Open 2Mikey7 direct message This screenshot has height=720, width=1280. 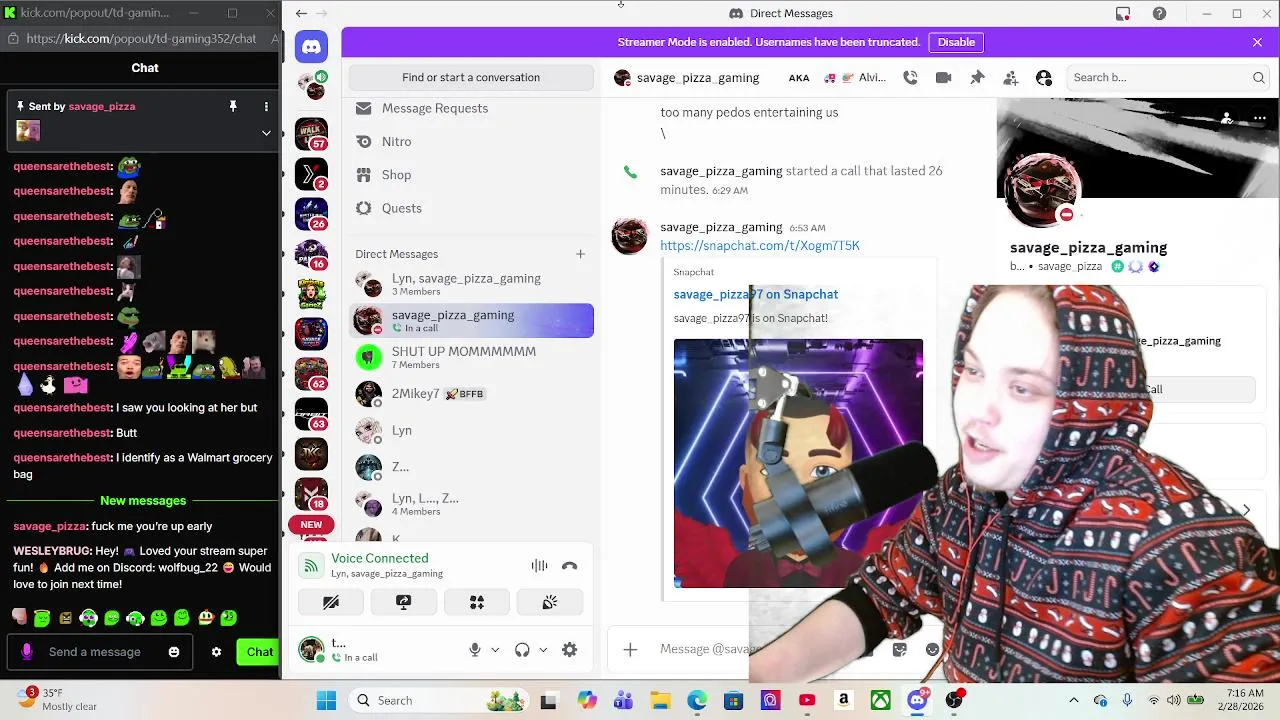coord(471,394)
